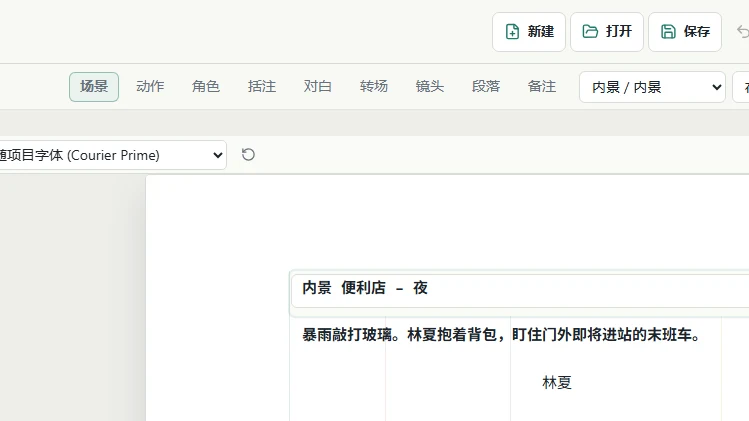Click the character name 林夏
Image resolution: width=749 pixels, height=421 pixels.
coord(556,382)
